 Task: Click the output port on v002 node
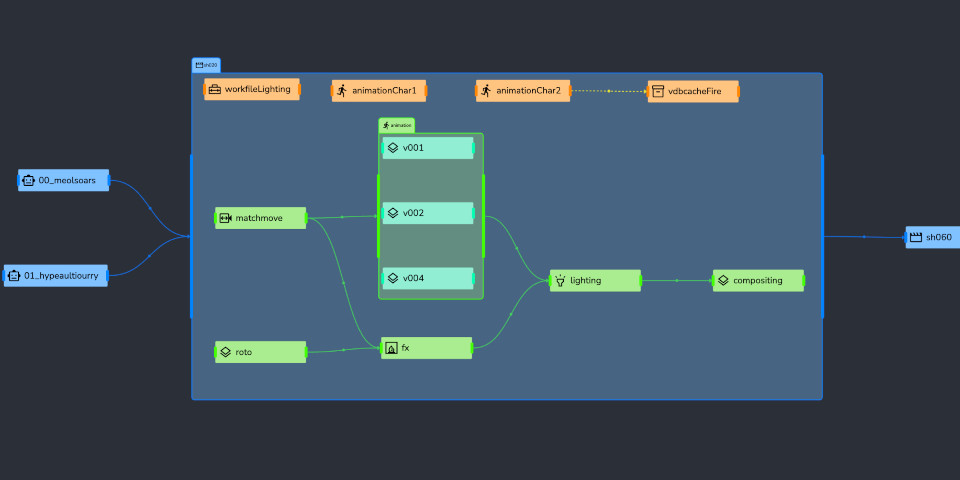(474, 213)
